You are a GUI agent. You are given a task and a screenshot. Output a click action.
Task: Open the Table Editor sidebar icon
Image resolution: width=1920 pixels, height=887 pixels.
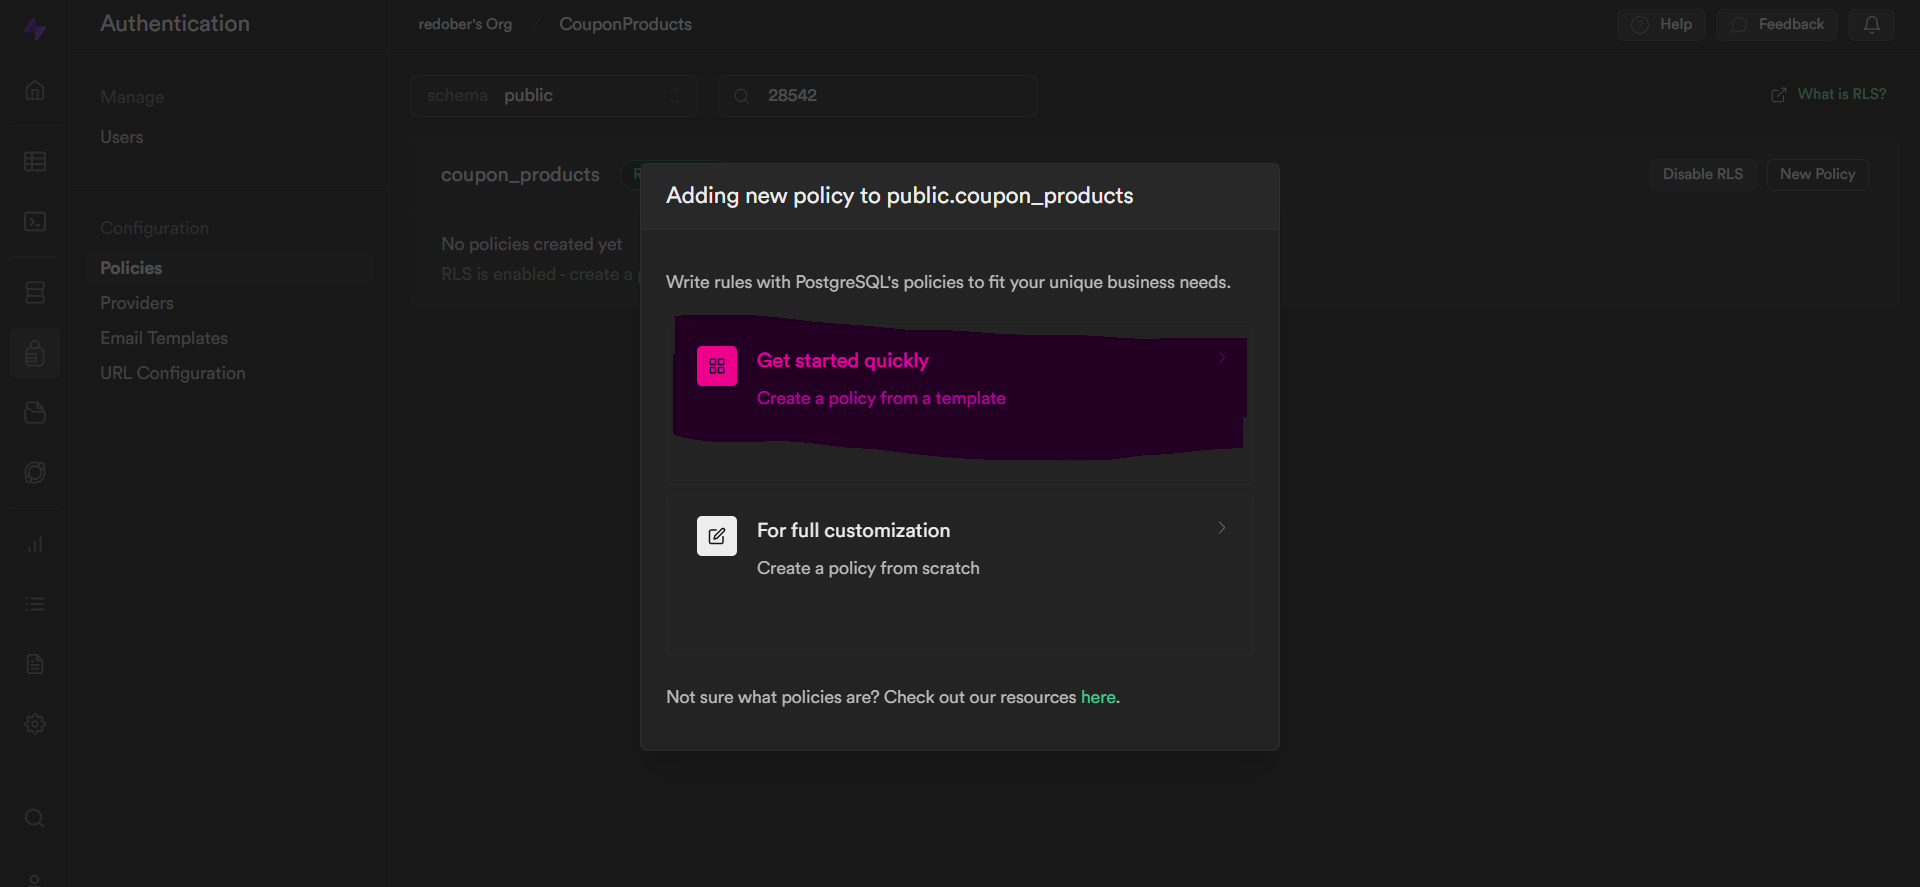pyautogui.click(x=35, y=161)
